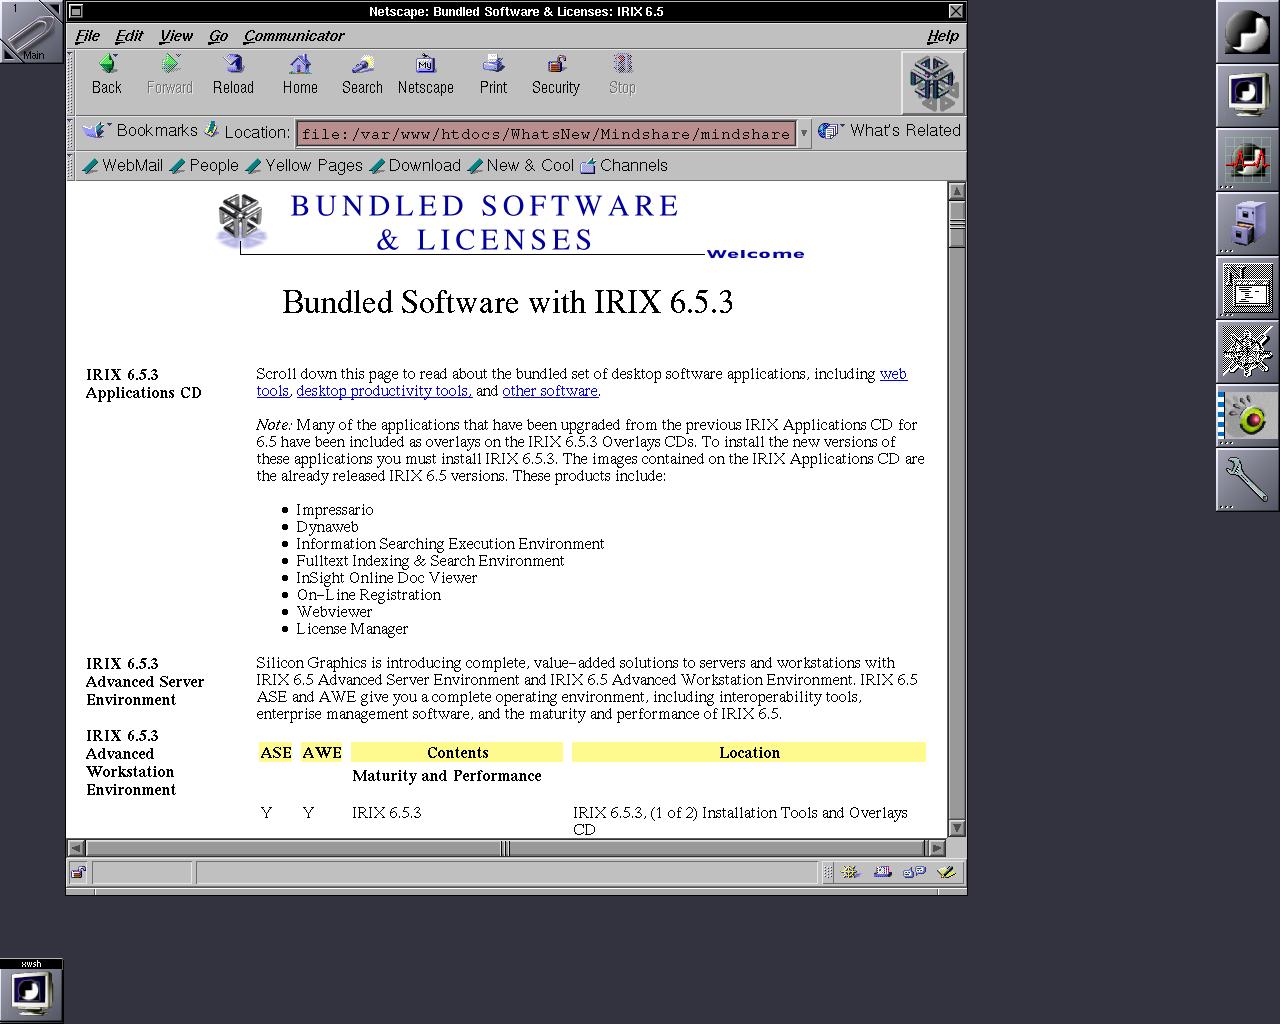Viewport: 1280px width, 1024px height.
Task: Open the What's Related dropdown
Action: [x=890, y=131]
